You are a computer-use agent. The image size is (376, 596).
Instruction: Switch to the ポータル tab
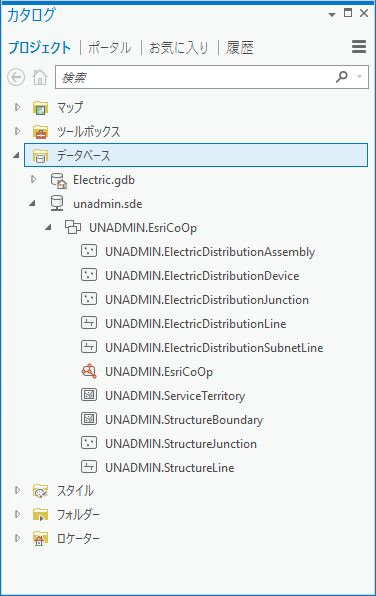110,48
